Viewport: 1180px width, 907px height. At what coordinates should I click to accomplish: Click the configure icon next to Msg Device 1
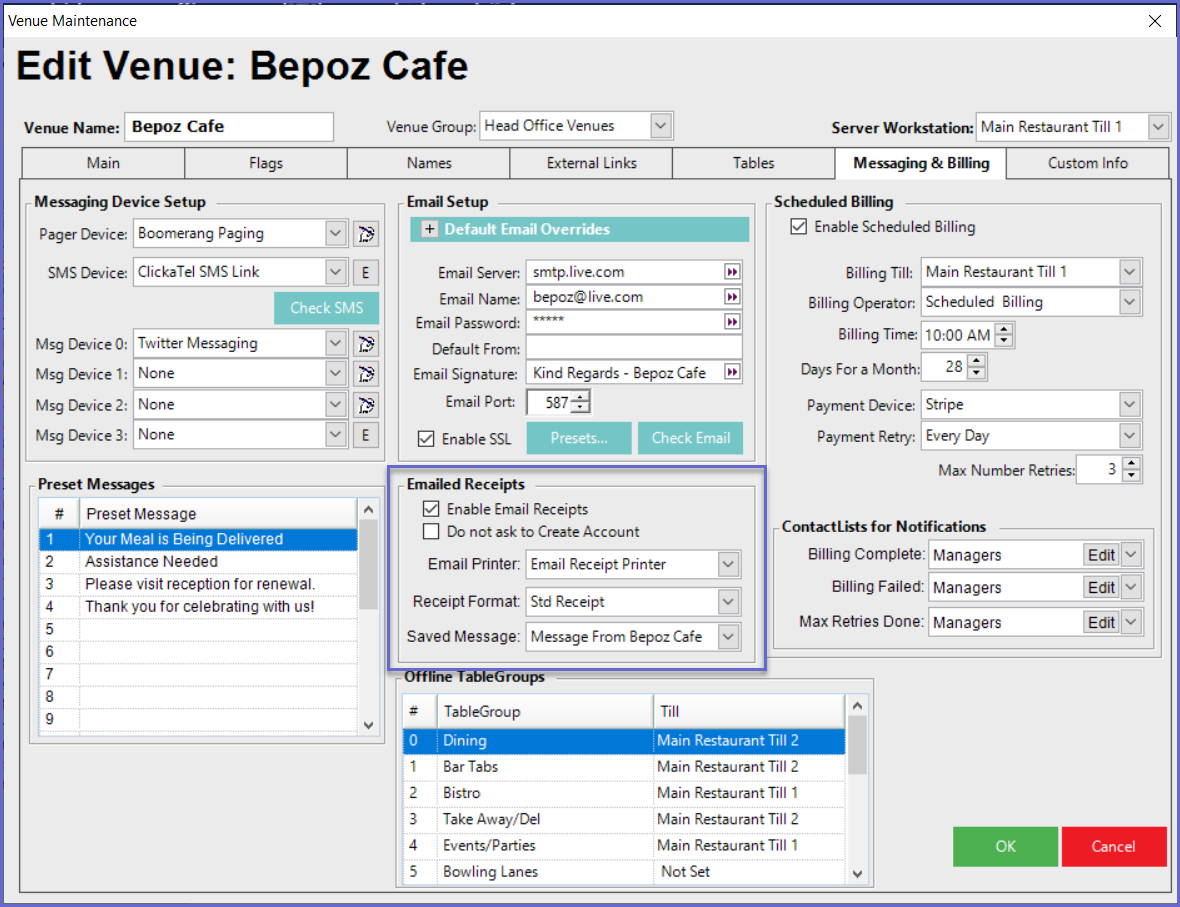tap(366, 374)
